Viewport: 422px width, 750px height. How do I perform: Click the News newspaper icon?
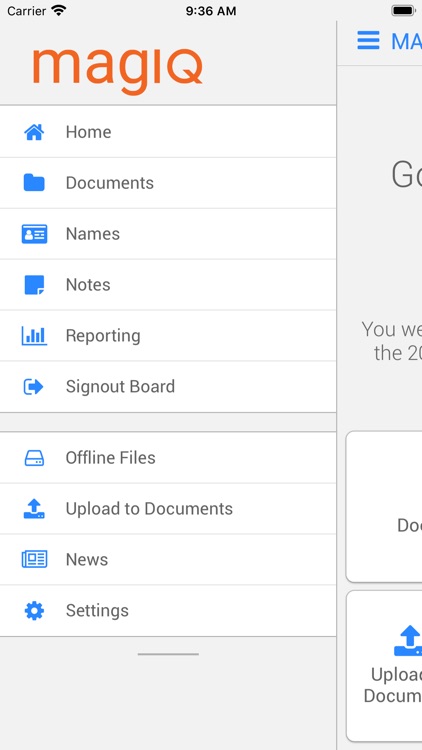[x=34, y=560]
